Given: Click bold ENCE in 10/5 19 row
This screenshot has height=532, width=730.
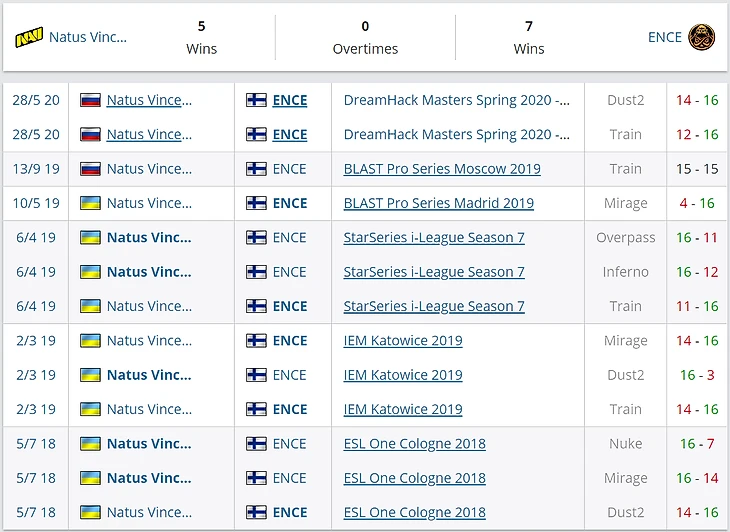Looking at the screenshot, I should 290,203.
